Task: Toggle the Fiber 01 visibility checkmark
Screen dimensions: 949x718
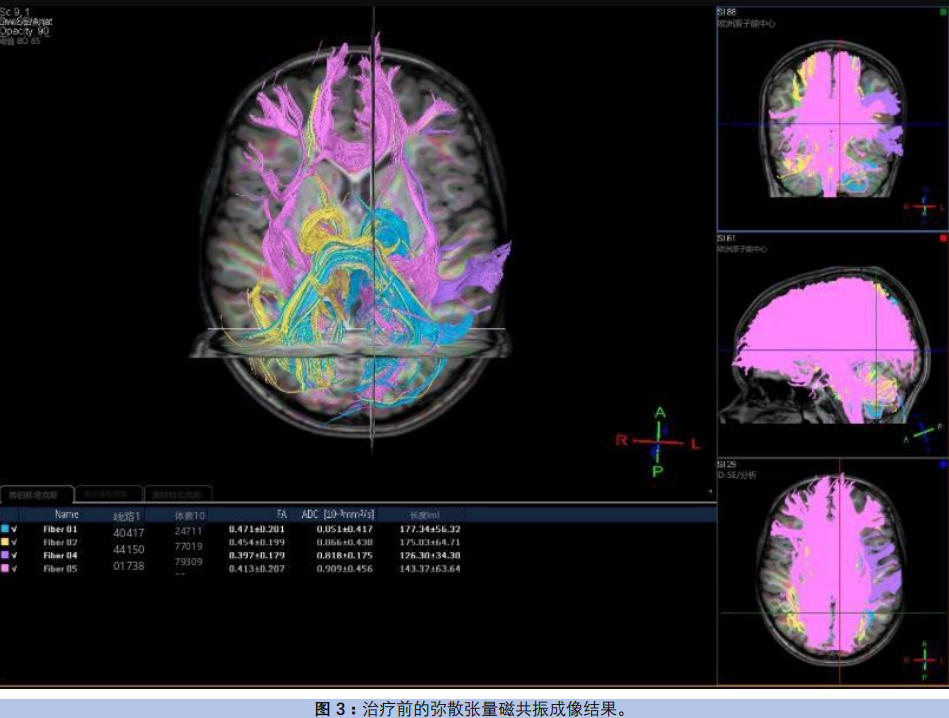Action: point(16,529)
